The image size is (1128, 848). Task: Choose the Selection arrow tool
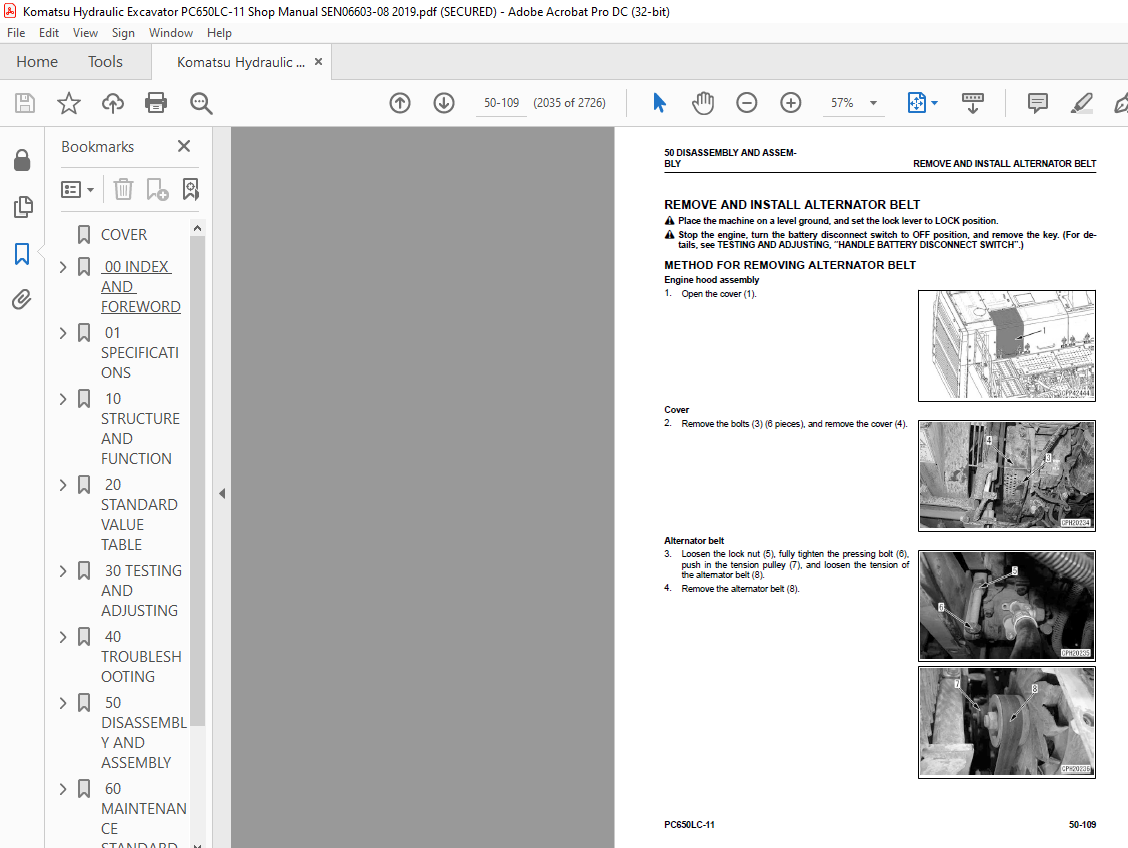point(659,103)
